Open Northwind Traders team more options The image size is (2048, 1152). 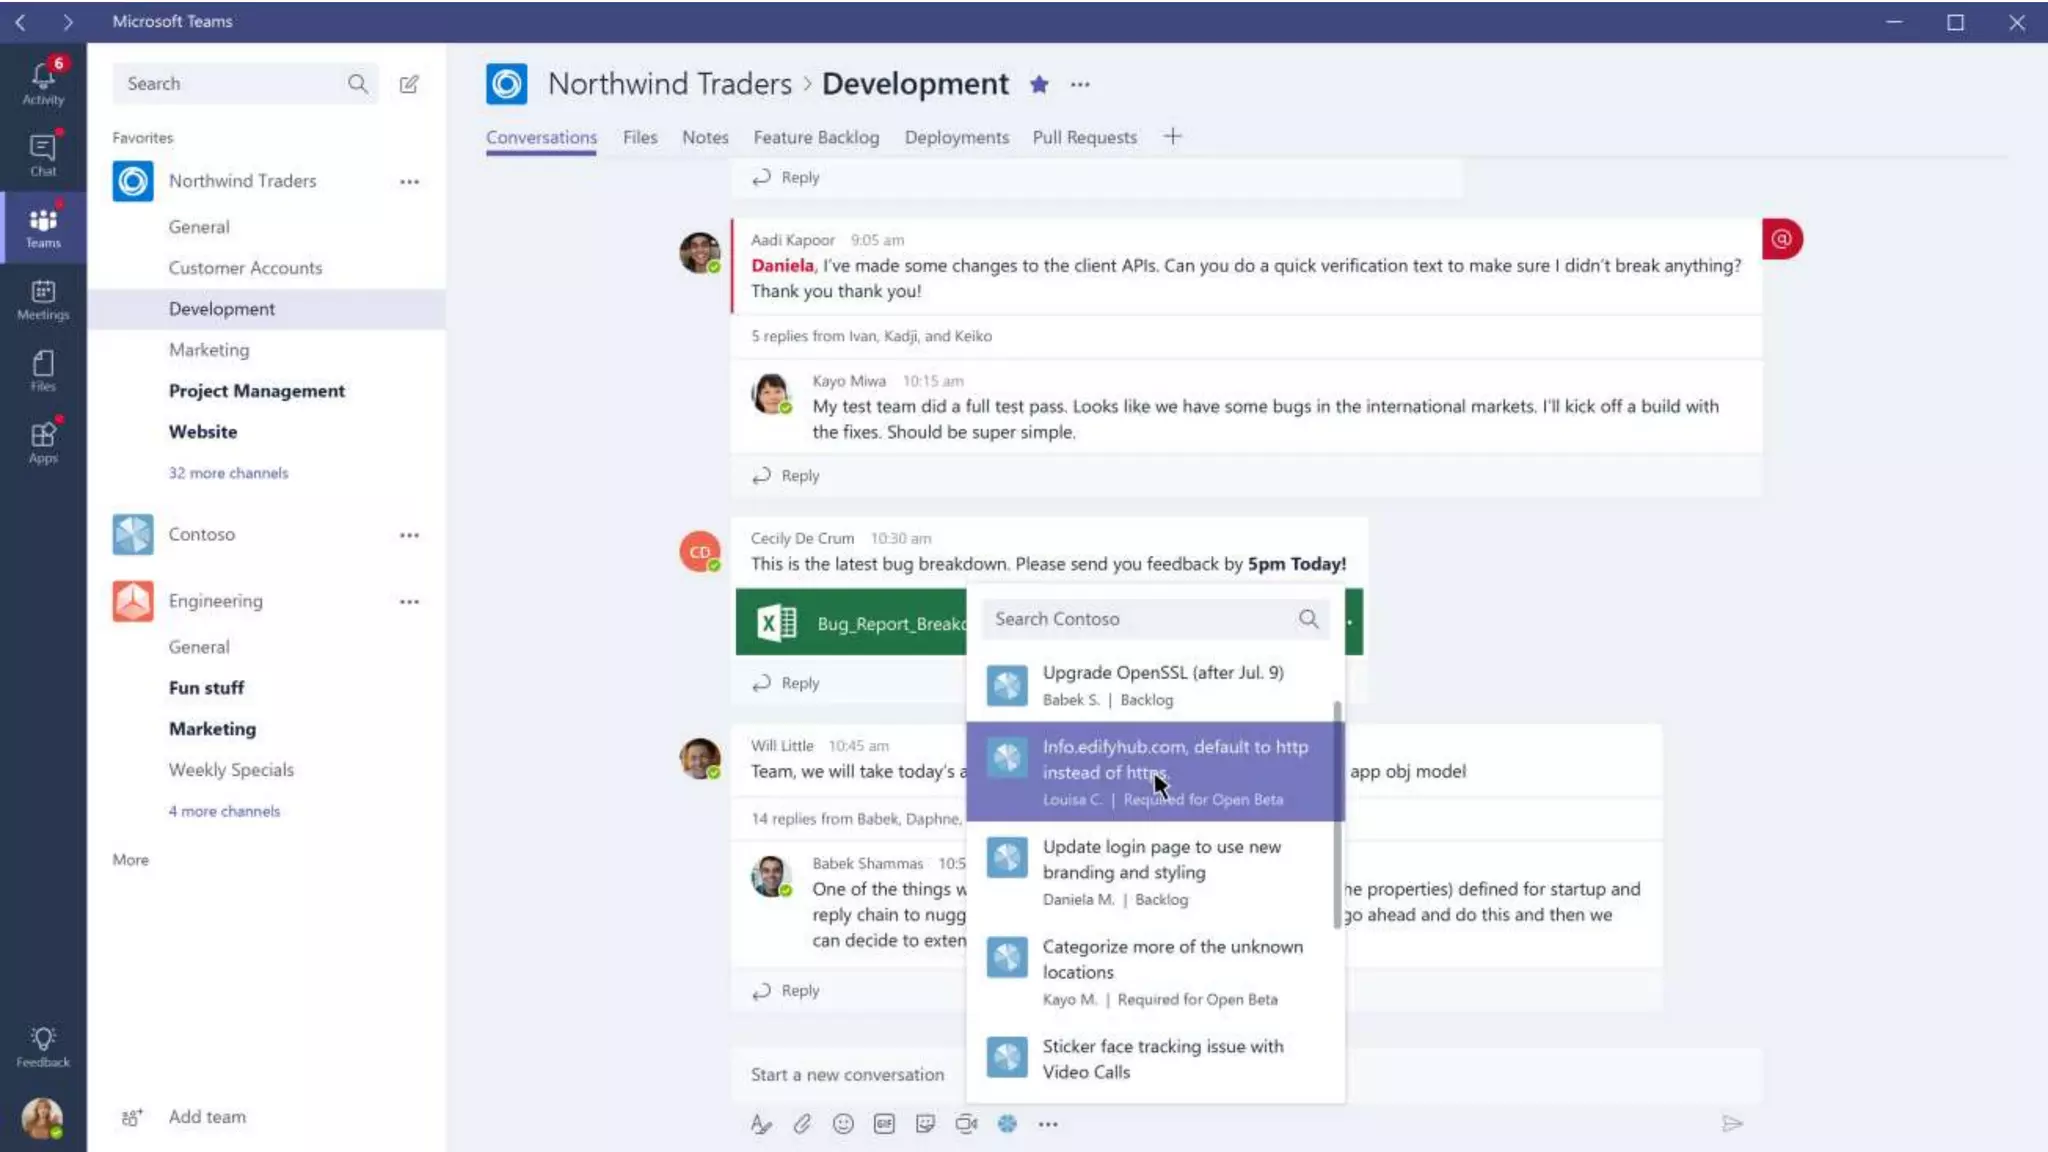point(409,181)
